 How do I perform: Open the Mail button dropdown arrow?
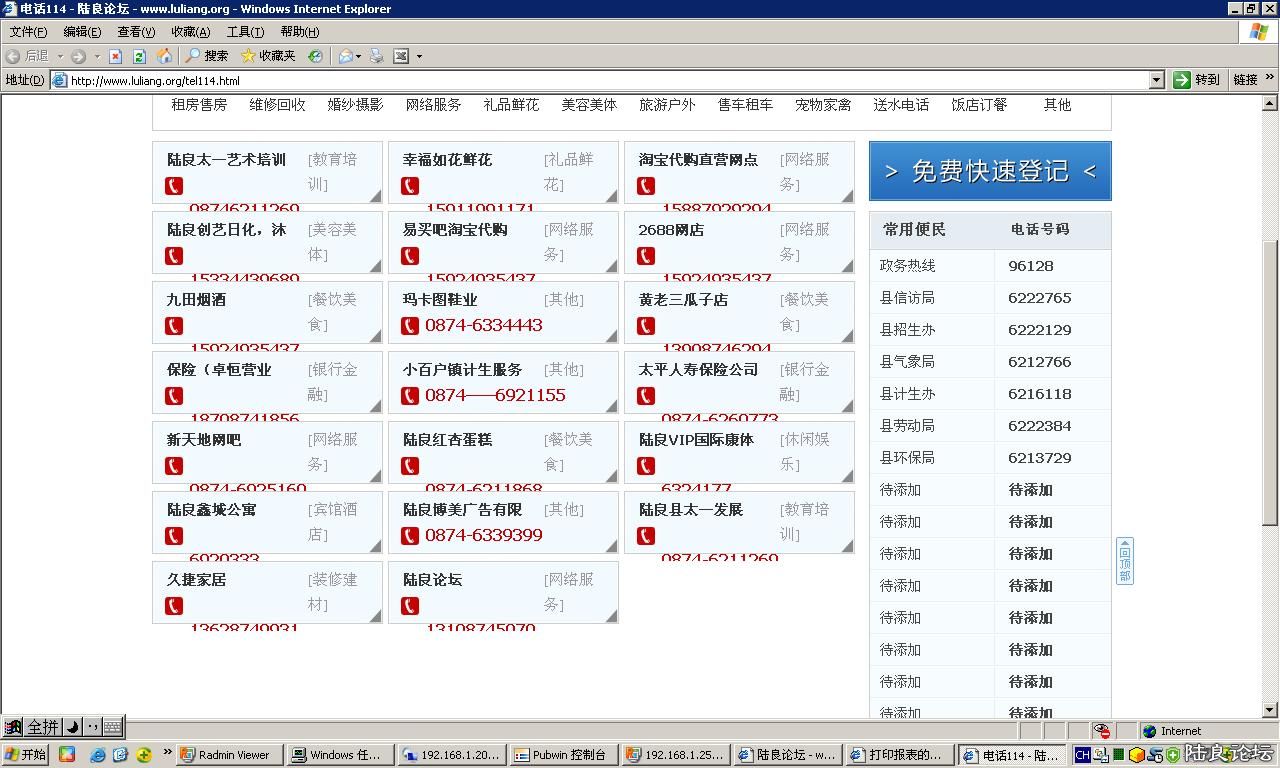coord(359,56)
